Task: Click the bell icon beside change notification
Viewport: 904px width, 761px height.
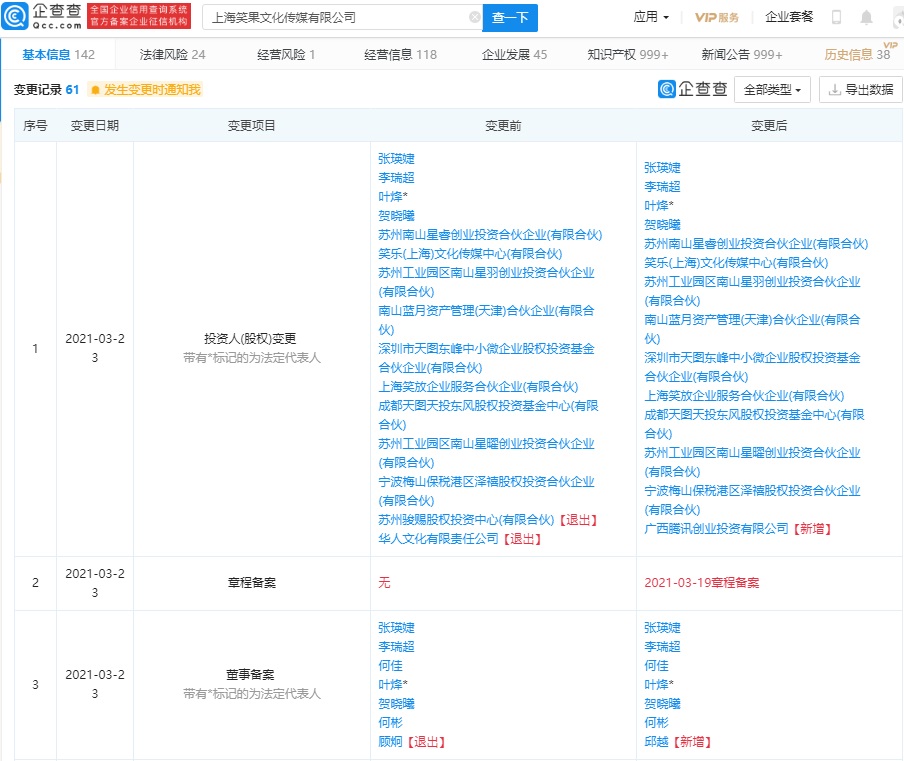Action: (96, 90)
